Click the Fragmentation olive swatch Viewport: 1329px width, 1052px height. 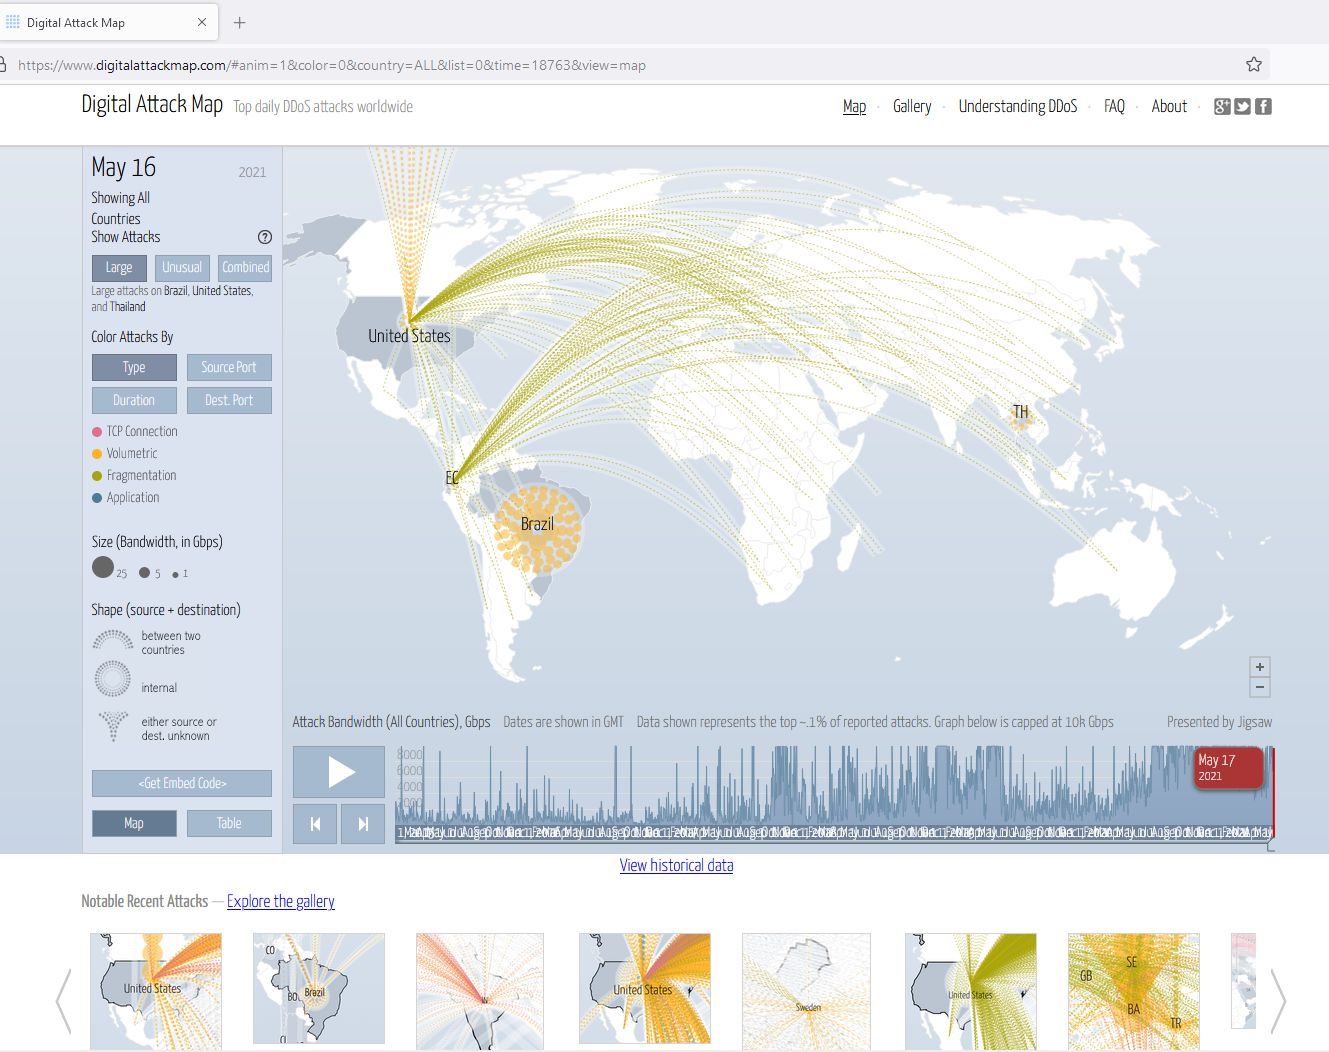(97, 476)
